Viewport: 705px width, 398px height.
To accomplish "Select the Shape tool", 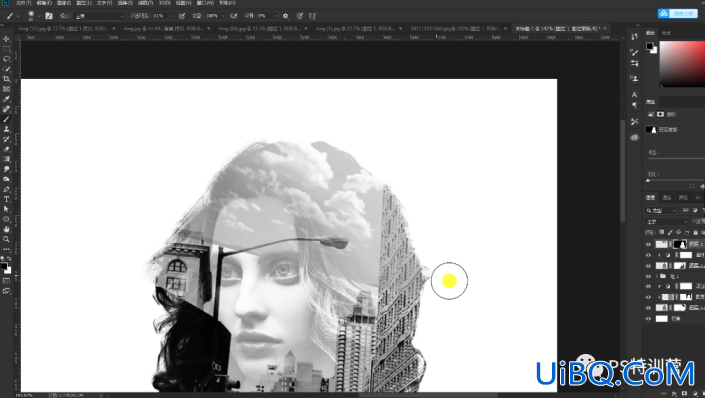I will [x=6, y=219].
